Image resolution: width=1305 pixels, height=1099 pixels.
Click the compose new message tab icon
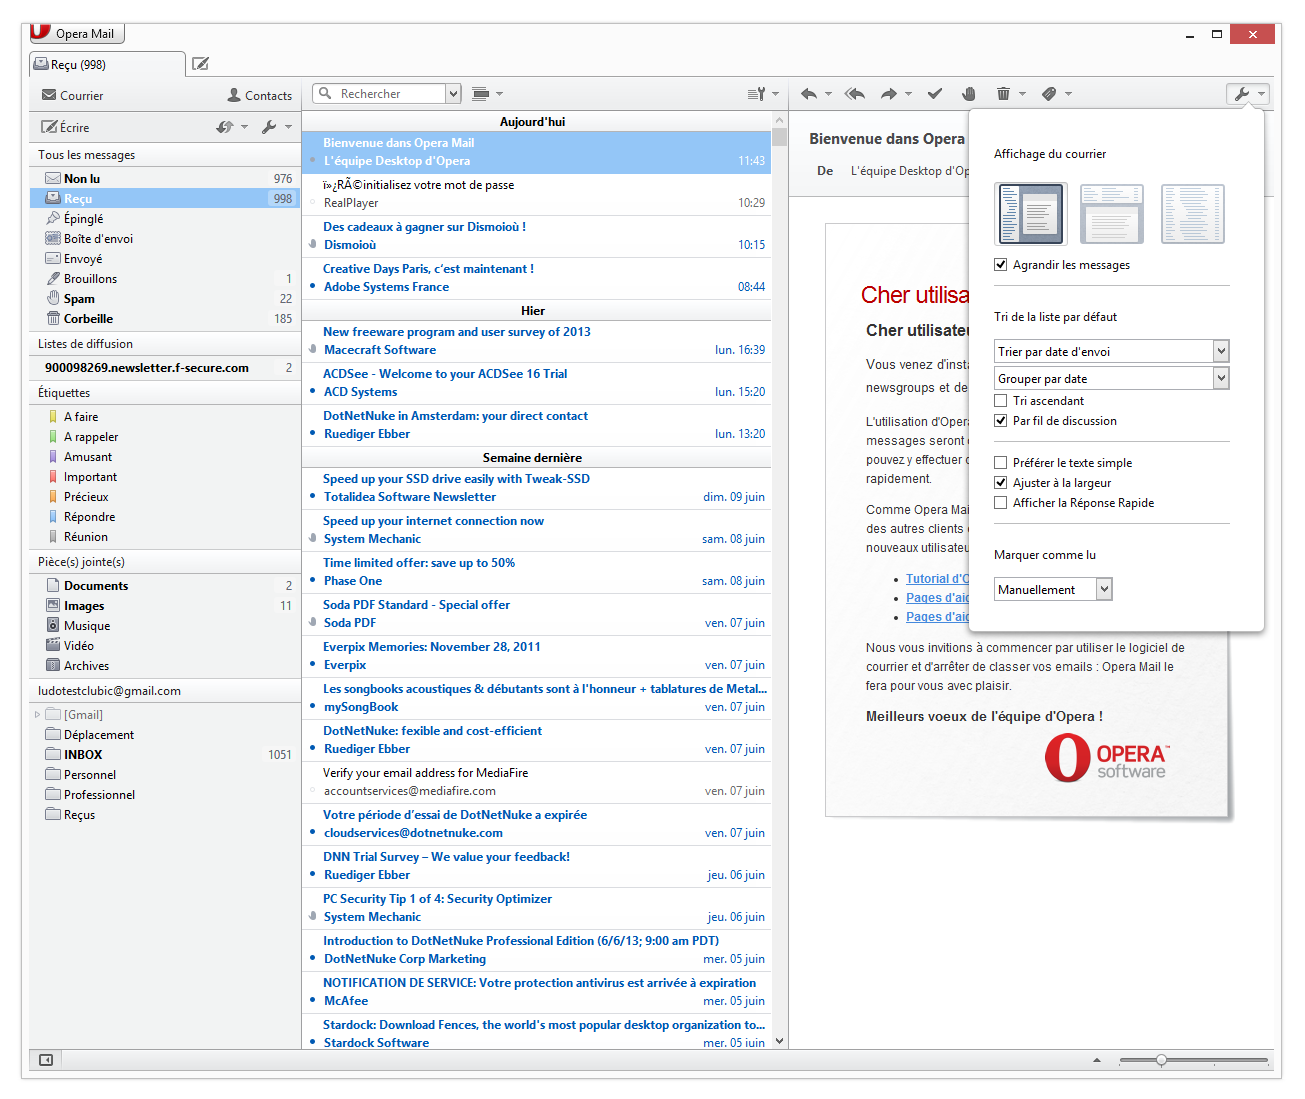click(200, 64)
